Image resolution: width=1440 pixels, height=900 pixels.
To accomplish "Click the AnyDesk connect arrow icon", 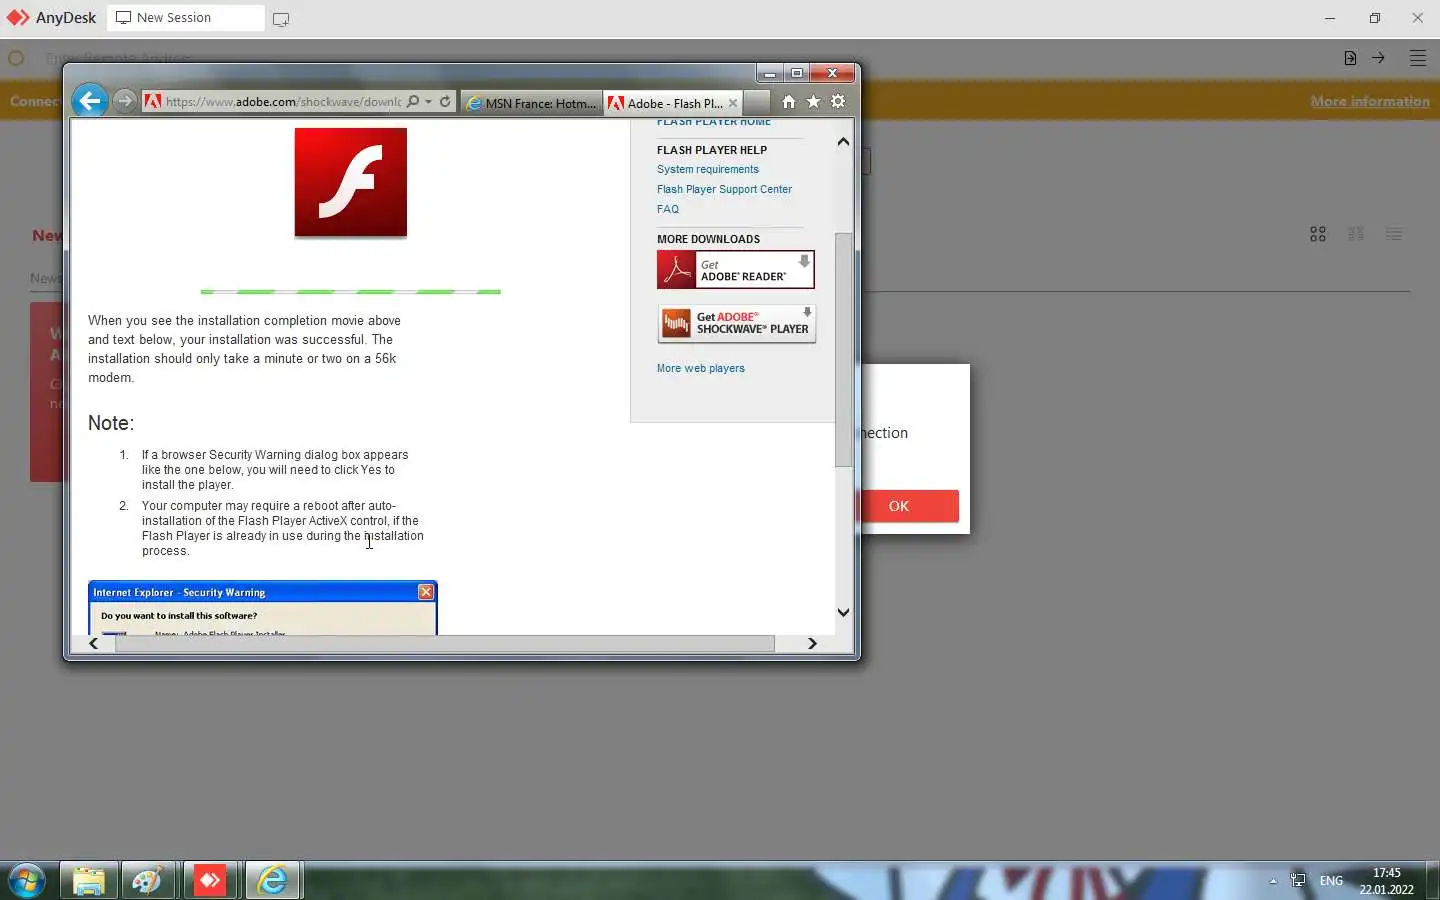I will tap(1378, 58).
